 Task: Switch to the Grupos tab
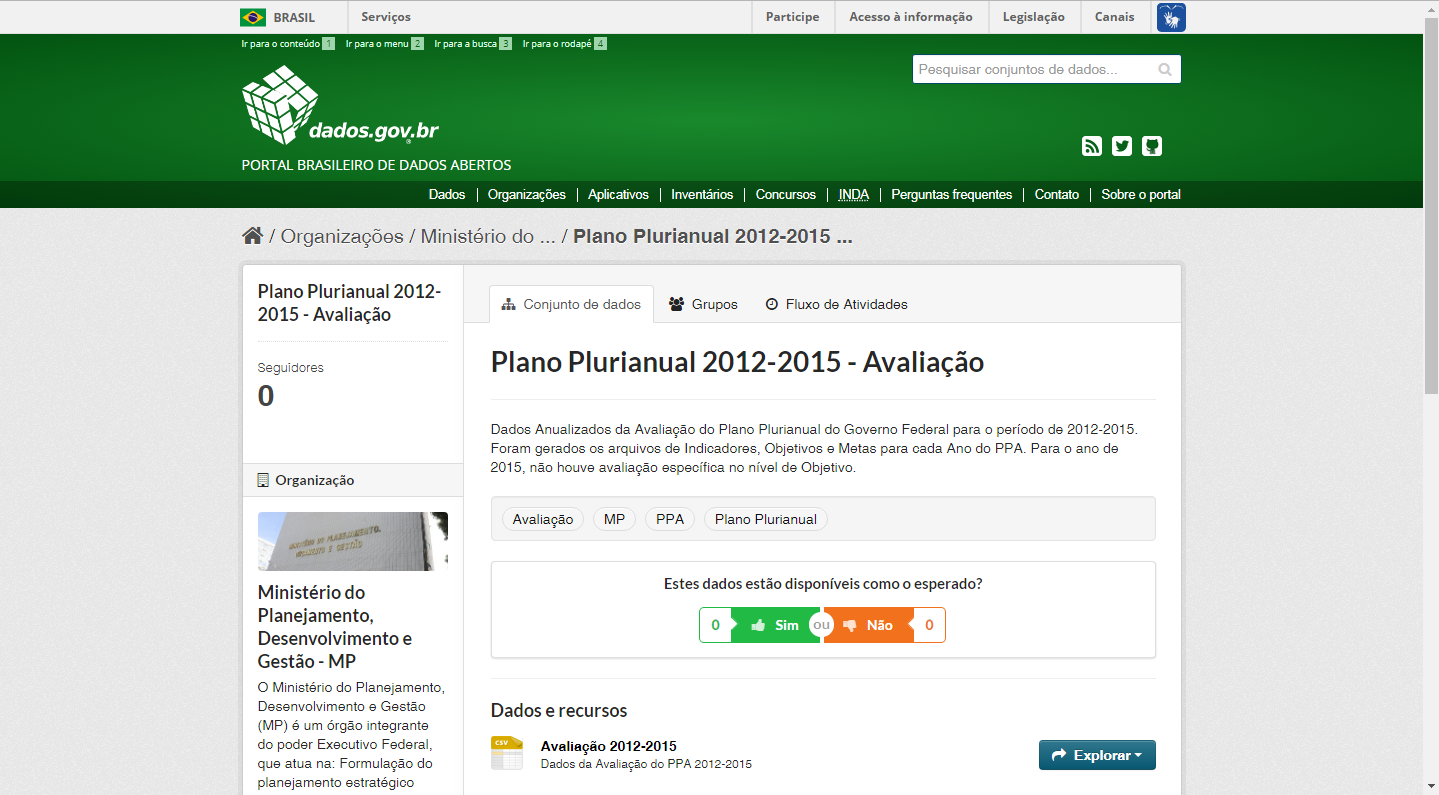[703, 304]
